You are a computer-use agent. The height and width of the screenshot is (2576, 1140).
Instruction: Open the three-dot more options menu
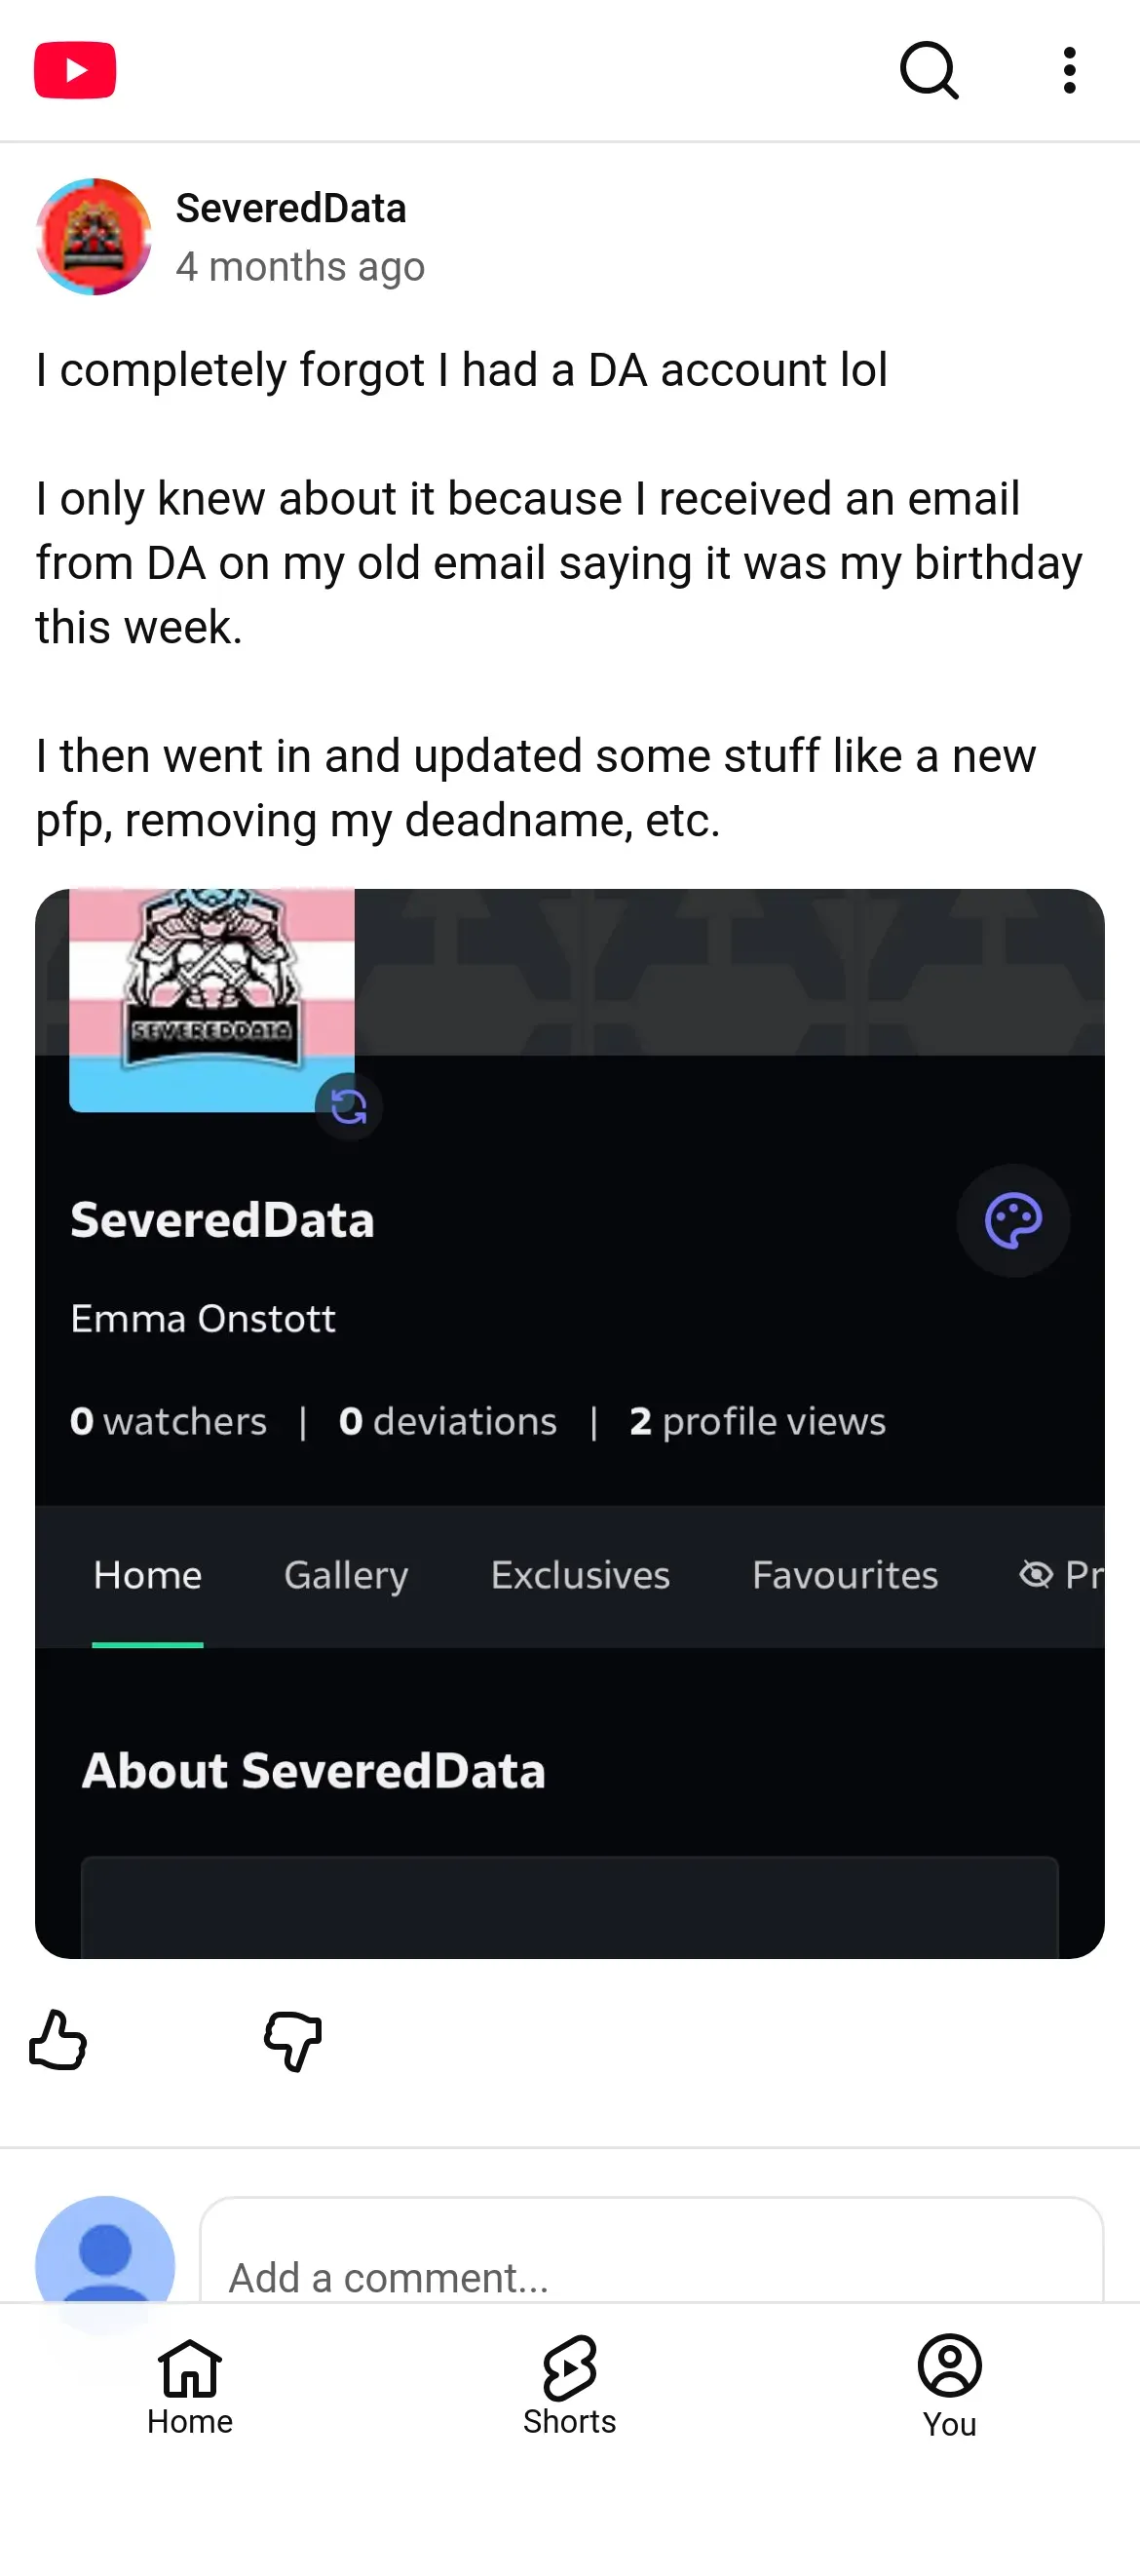click(x=1069, y=70)
